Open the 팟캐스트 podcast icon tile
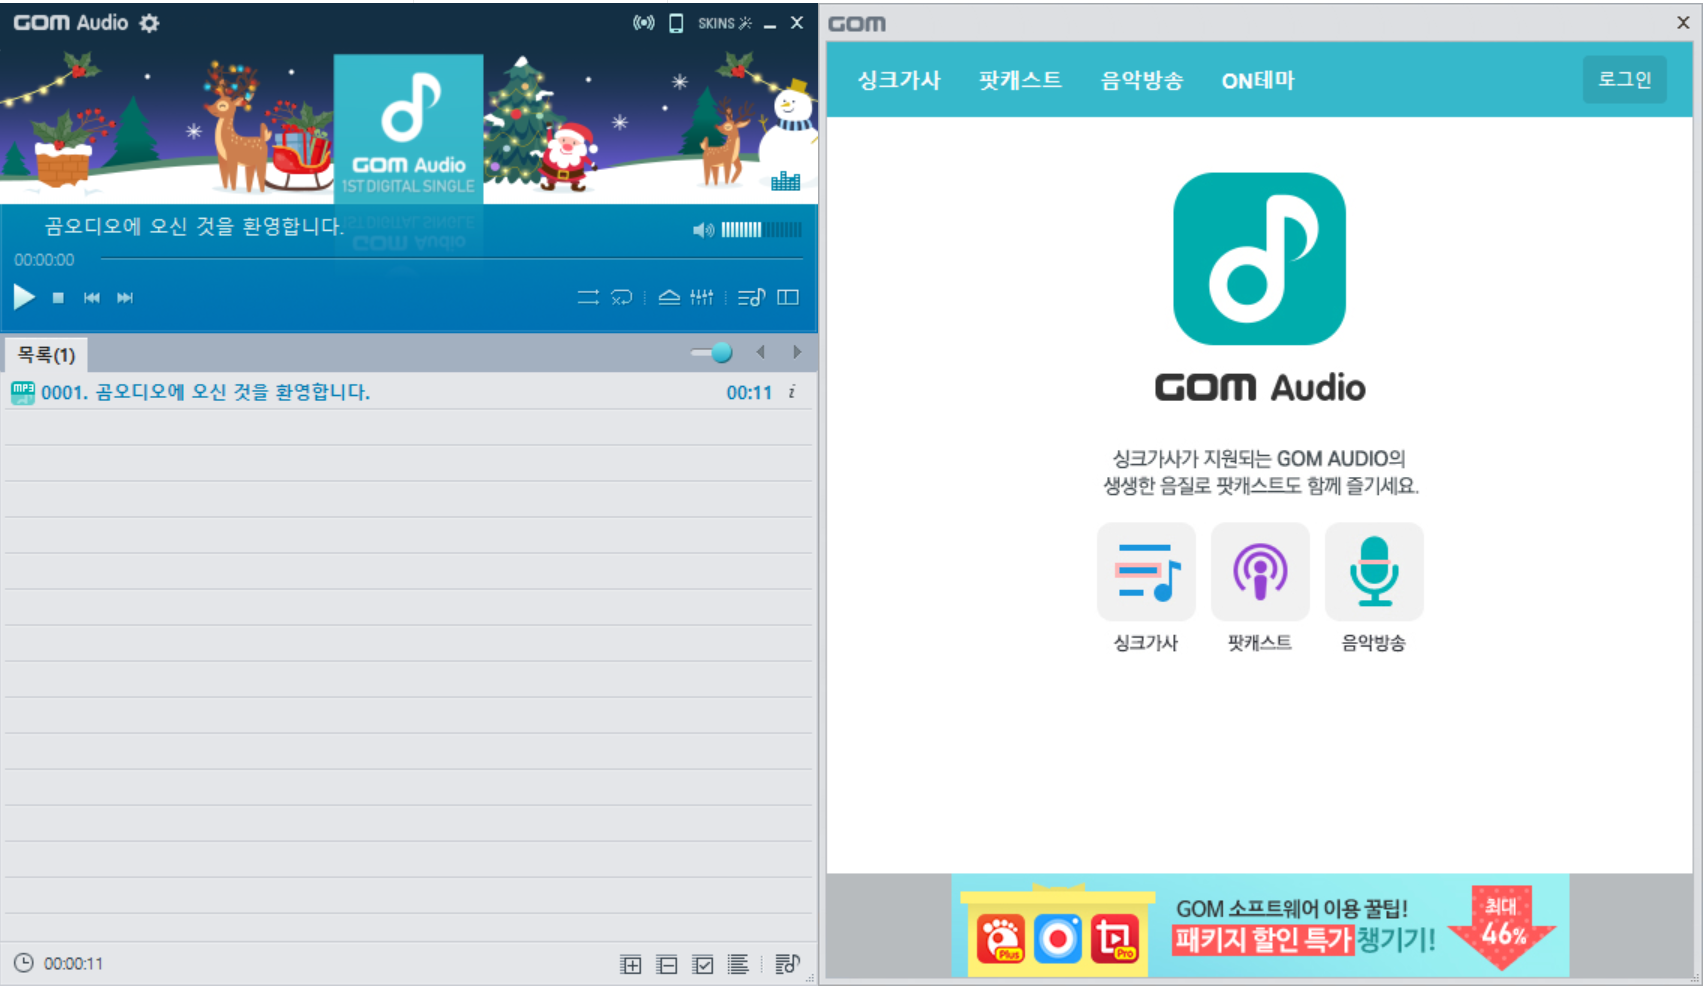Viewport: 1703px width, 987px height. [x=1260, y=572]
